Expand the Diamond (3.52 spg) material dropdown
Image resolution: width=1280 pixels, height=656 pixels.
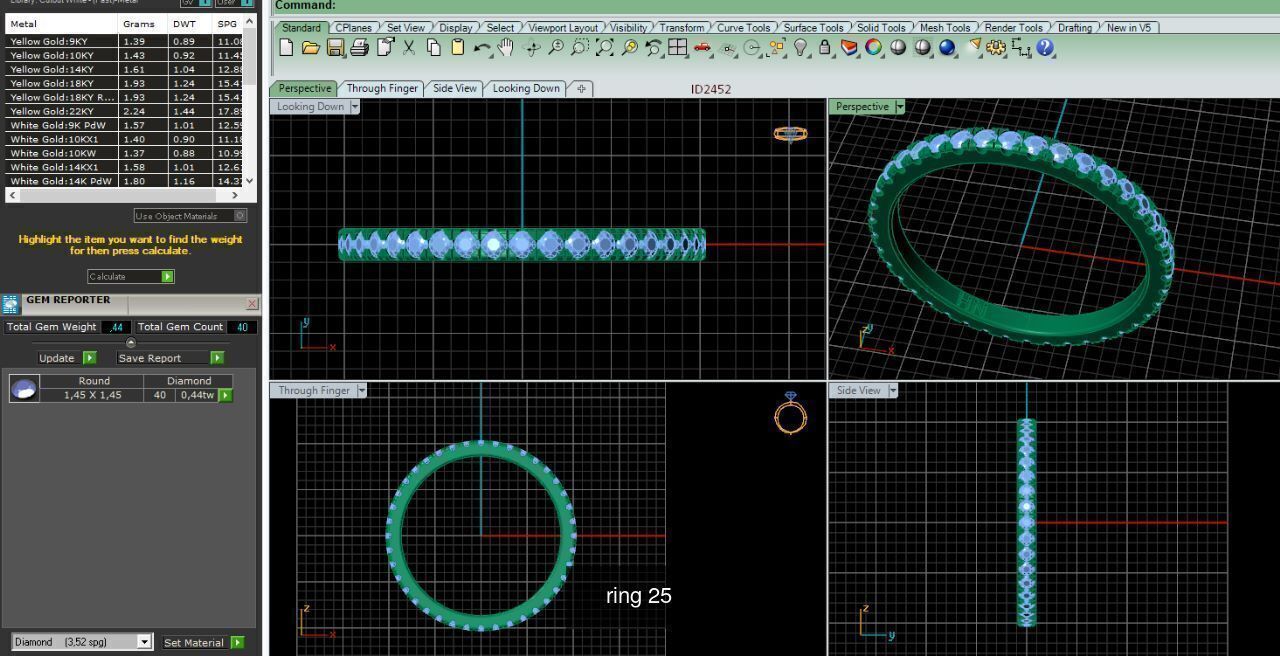pos(144,642)
